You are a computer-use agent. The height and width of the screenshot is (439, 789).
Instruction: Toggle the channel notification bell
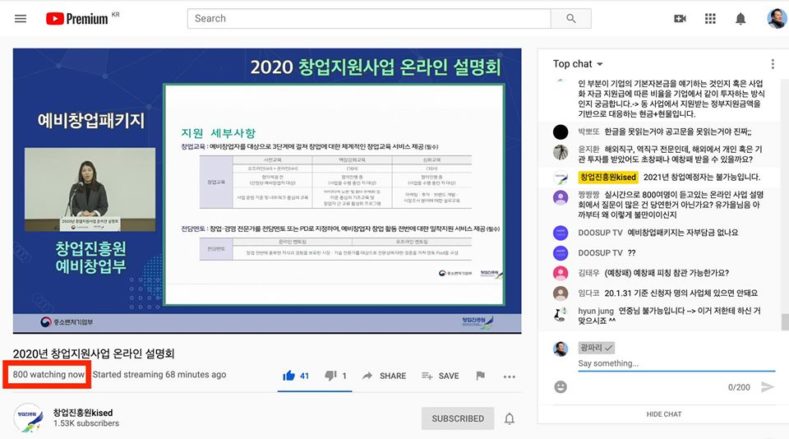(x=509, y=418)
